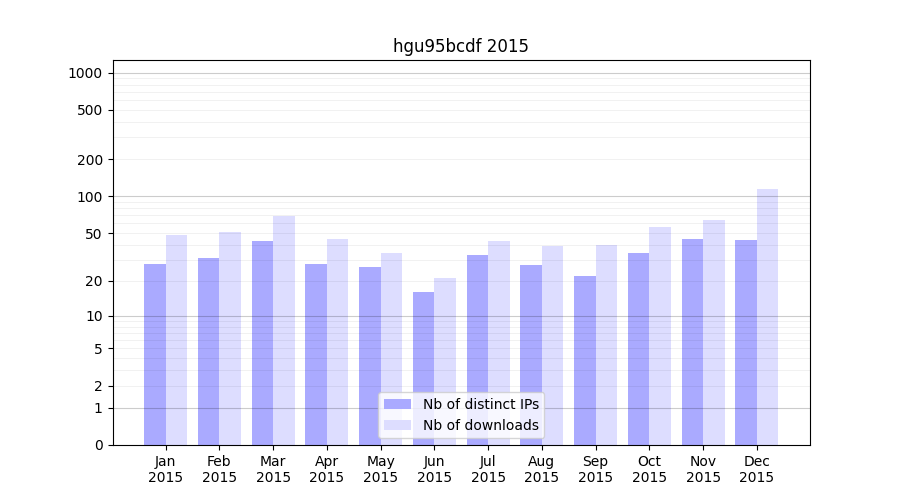This screenshot has width=900, height=500.
Task: Select the Sep 2015 downloads bar
Action: pyautogui.click(x=606, y=345)
